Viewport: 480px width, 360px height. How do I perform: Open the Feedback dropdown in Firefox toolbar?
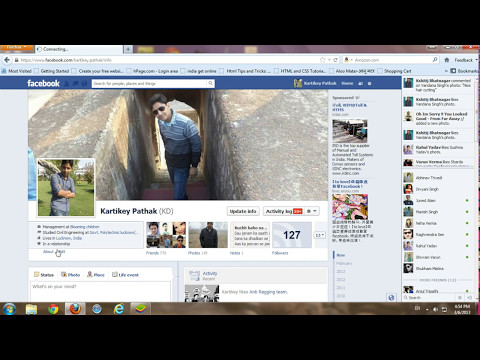(465, 60)
